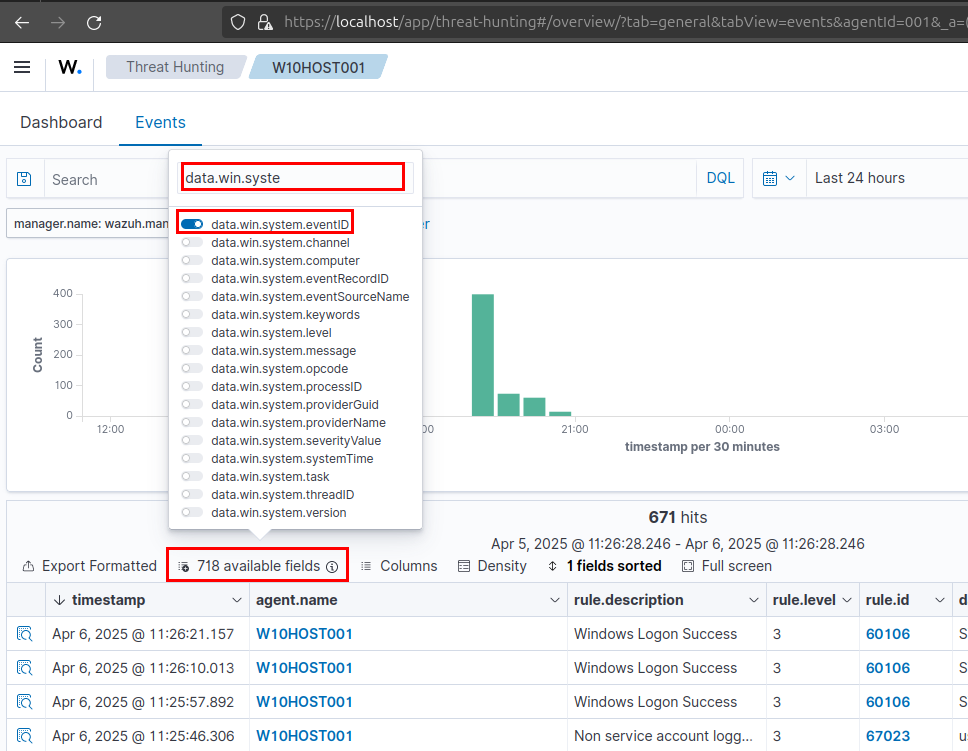Select the Events tab
968x751 pixels.
[161, 122]
